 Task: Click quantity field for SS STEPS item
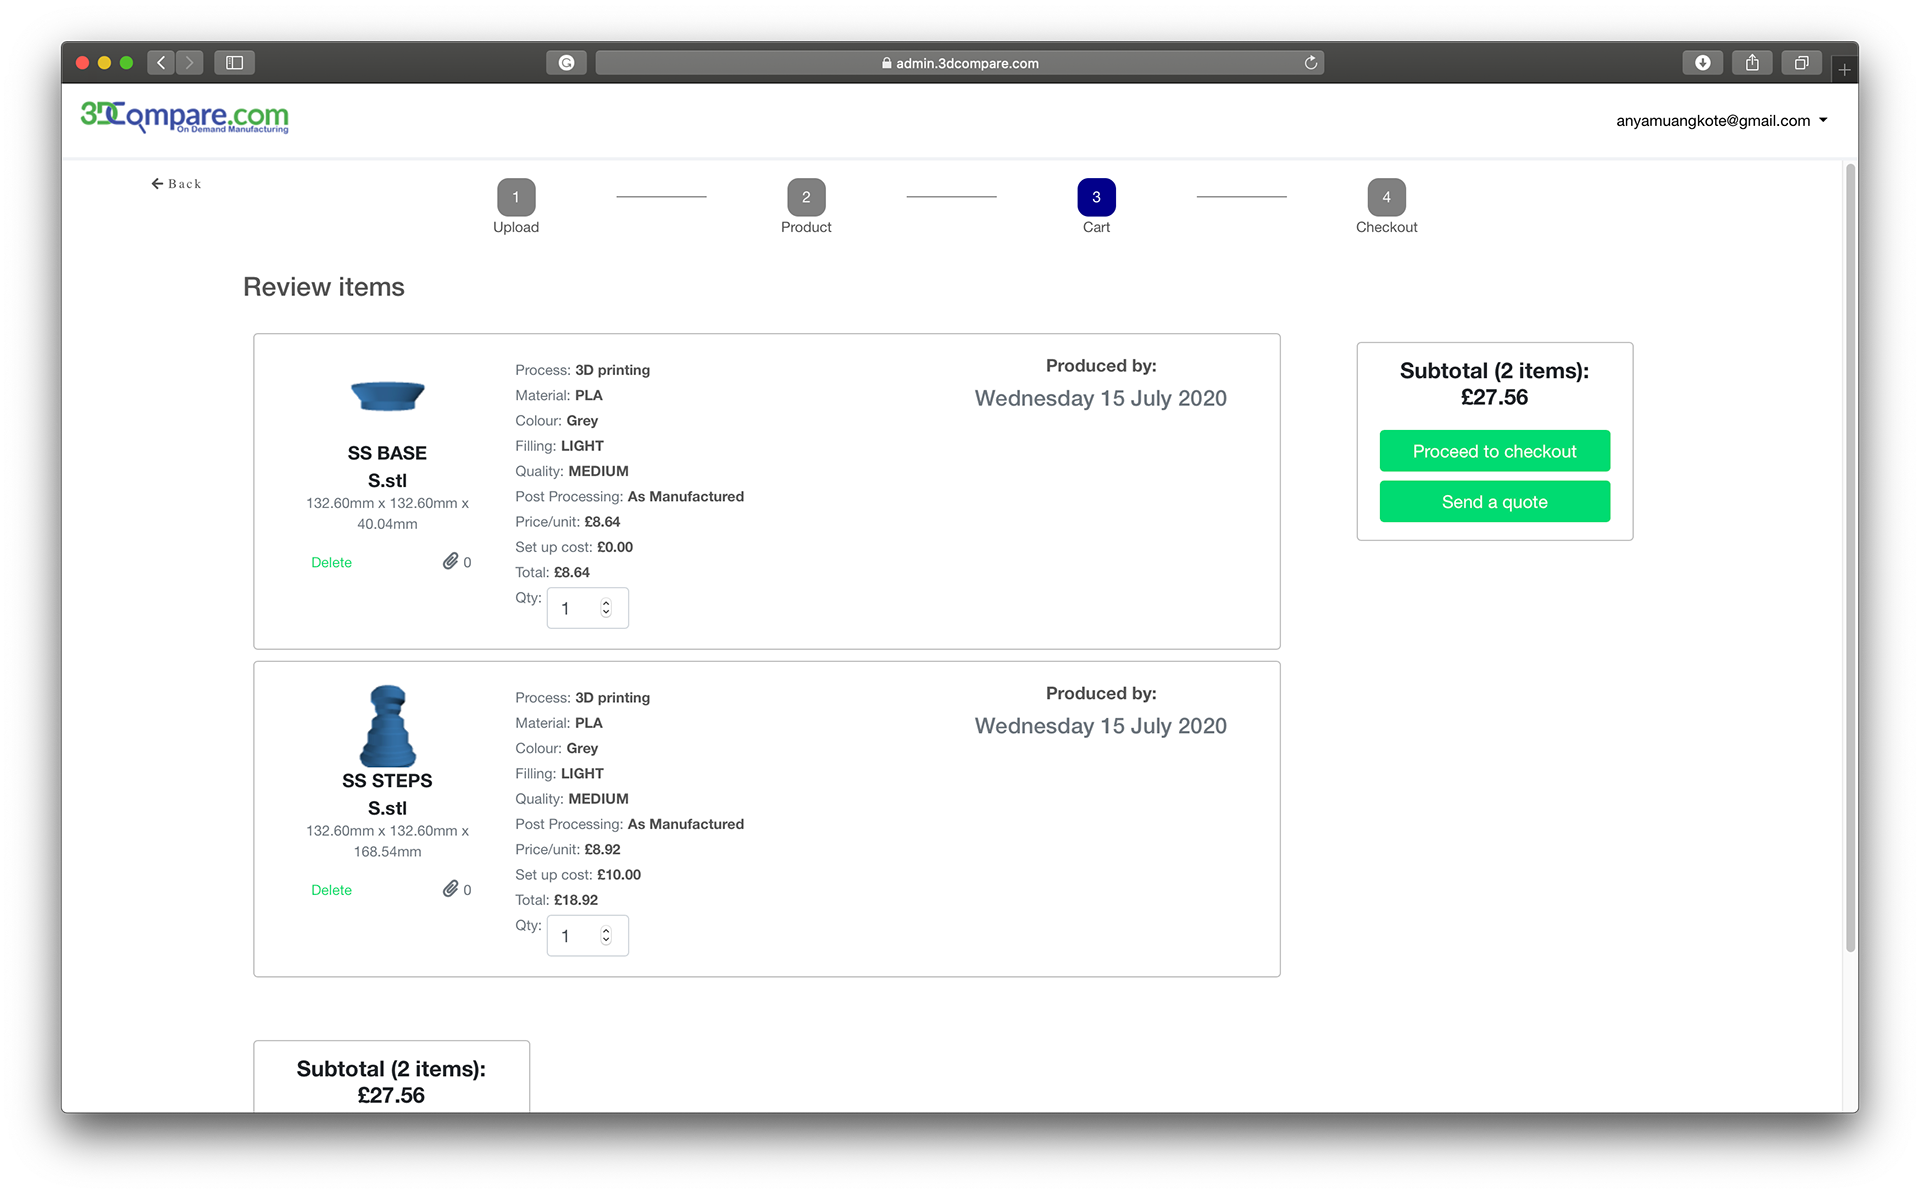tap(587, 936)
